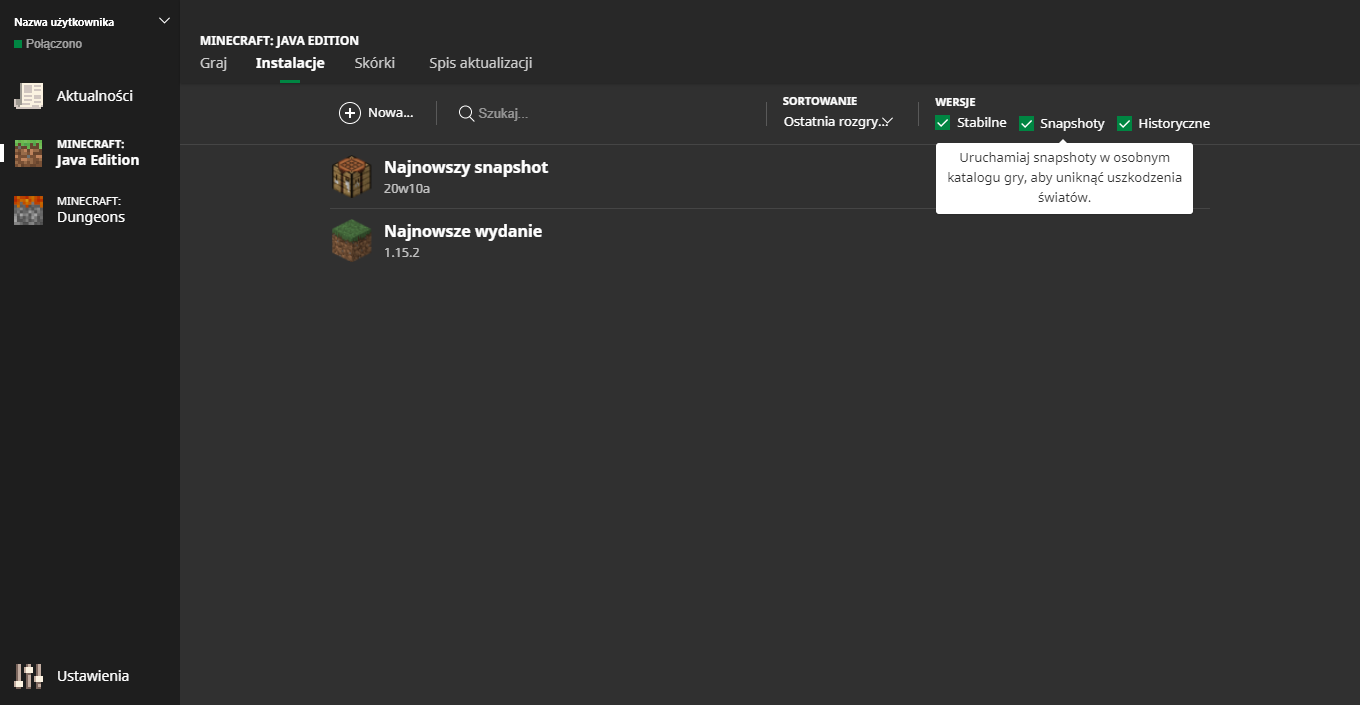Click the grass block icon of latest release
This screenshot has height=705, width=1360.
click(351, 241)
